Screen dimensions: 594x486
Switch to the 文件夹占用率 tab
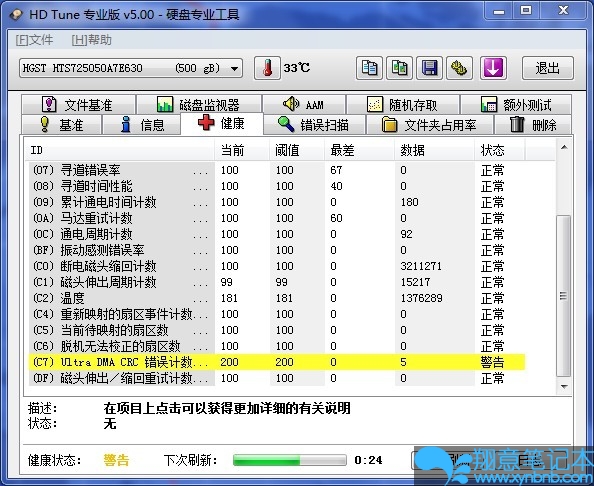click(429, 125)
